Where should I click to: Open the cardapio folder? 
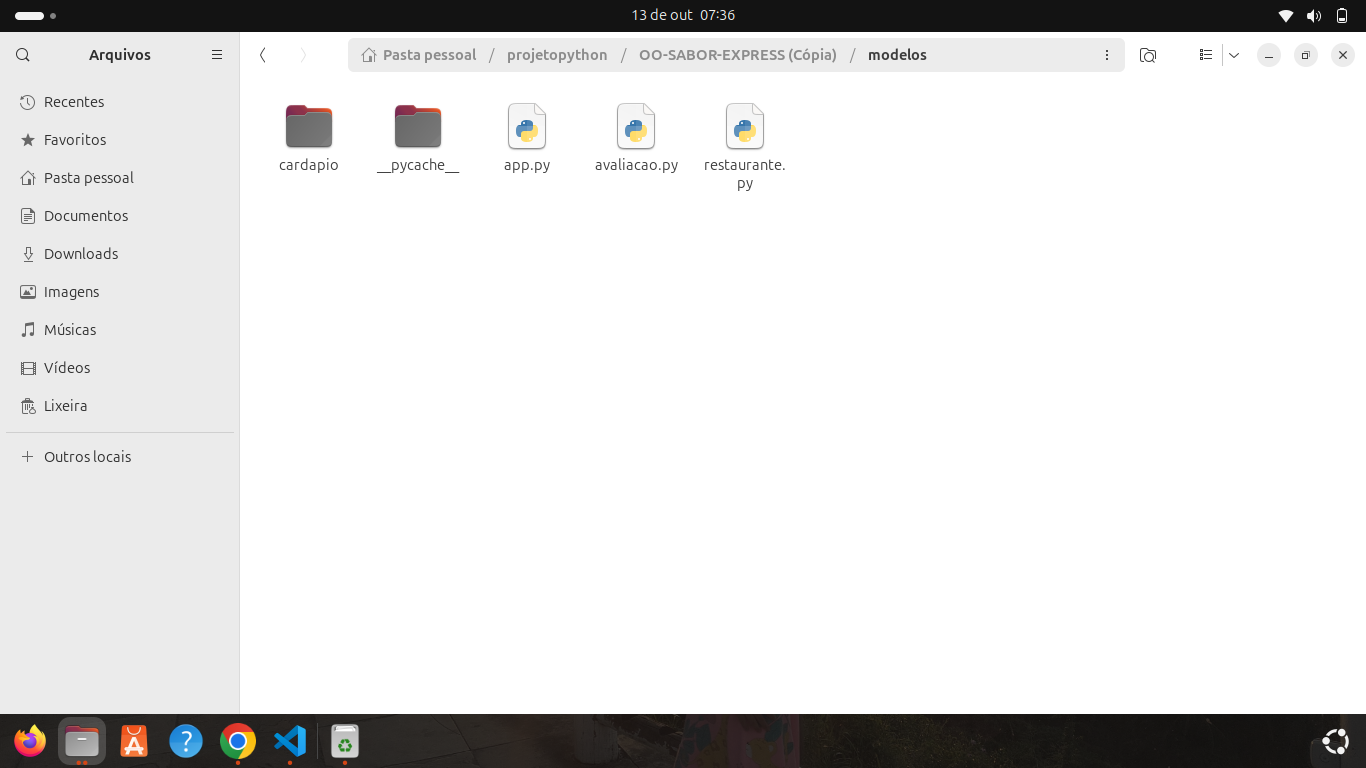click(x=309, y=138)
